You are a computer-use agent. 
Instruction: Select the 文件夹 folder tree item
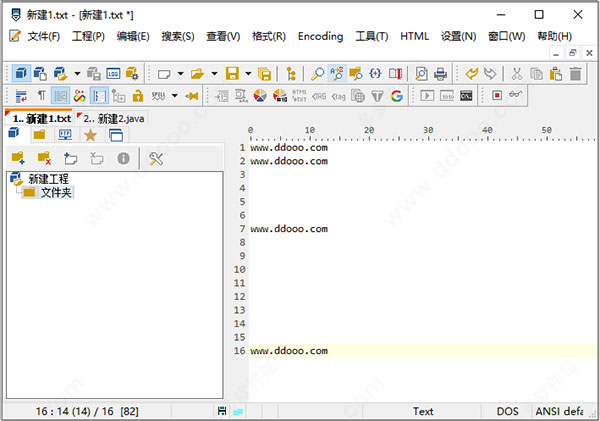[x=56, y=192]
